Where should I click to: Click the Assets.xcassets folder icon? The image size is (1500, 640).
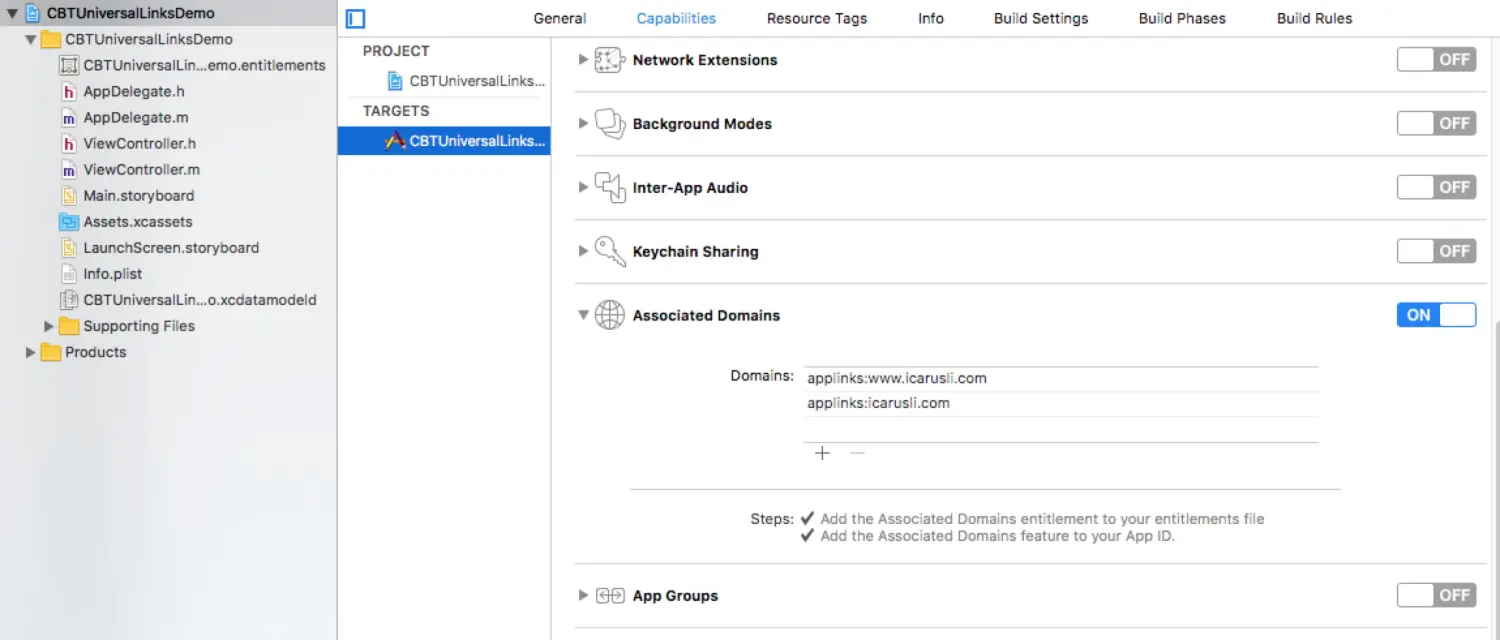point(69,222)
